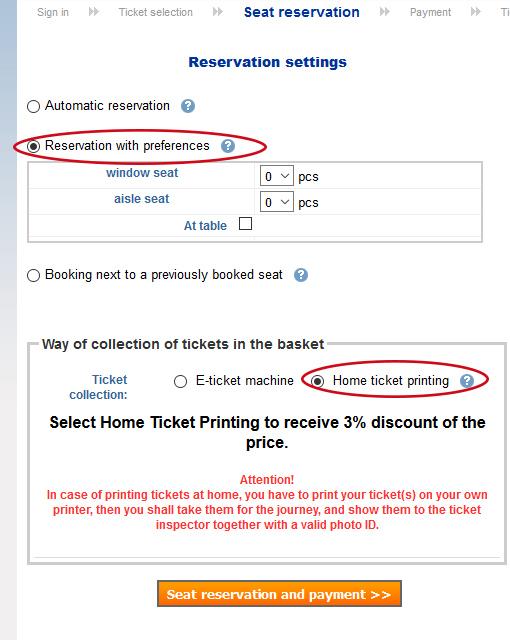
Task: Click help icon beside previously booked seat option
Action: (301, 275)
